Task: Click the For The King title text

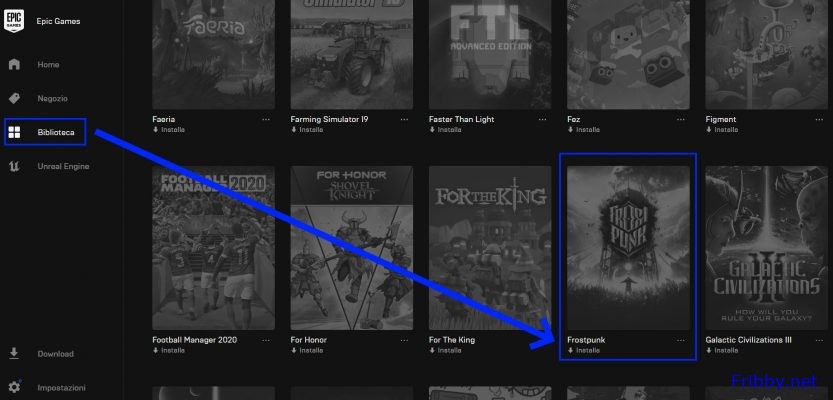Action: tap(452, 340)
